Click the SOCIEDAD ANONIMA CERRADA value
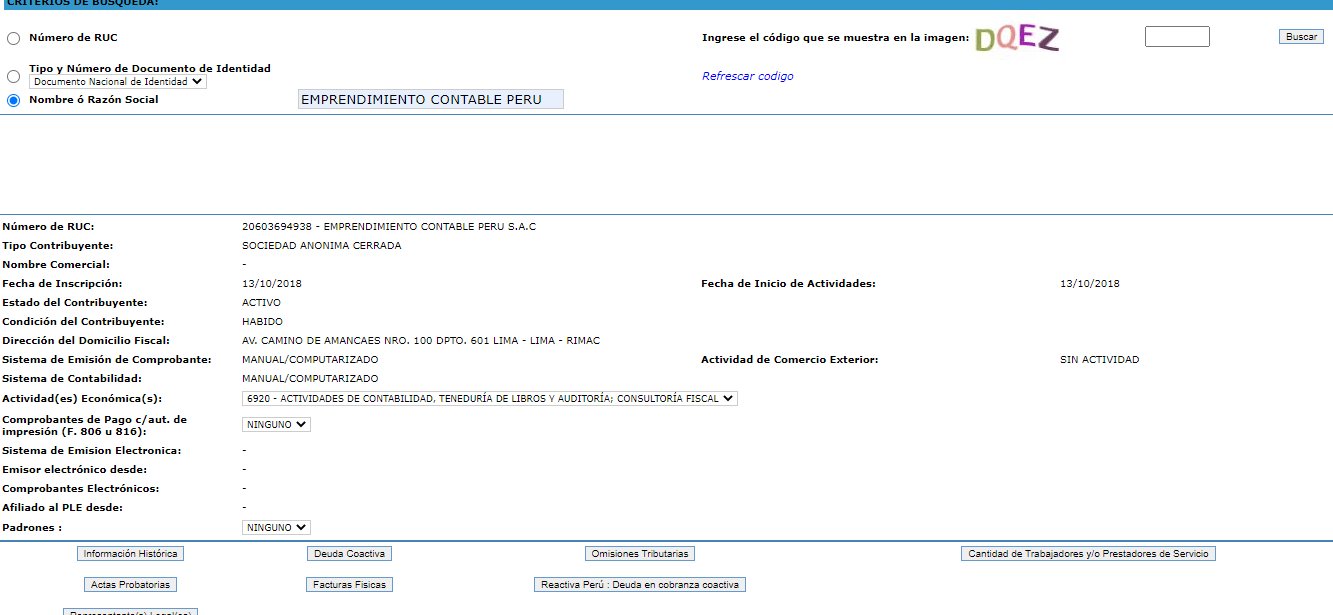1333x615 pixels. [x=321, y=246]
